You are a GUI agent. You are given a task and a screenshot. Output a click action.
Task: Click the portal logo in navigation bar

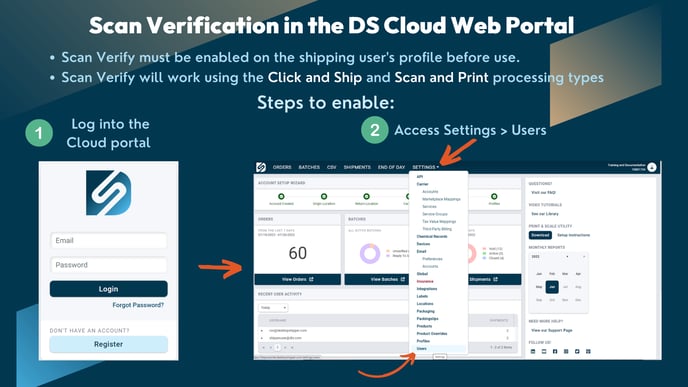tap(261, 167)
